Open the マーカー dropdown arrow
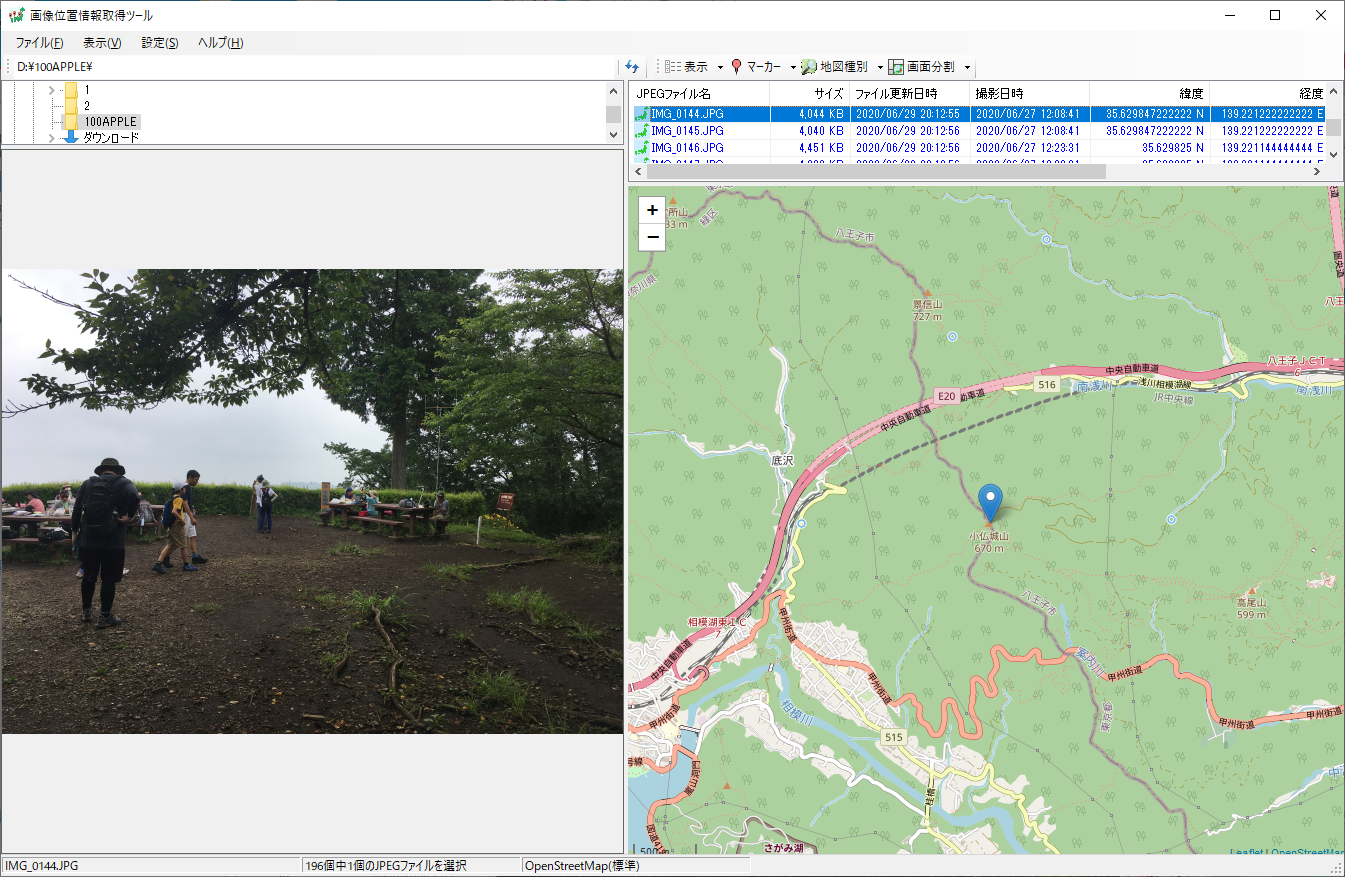 tap(793, 68)
